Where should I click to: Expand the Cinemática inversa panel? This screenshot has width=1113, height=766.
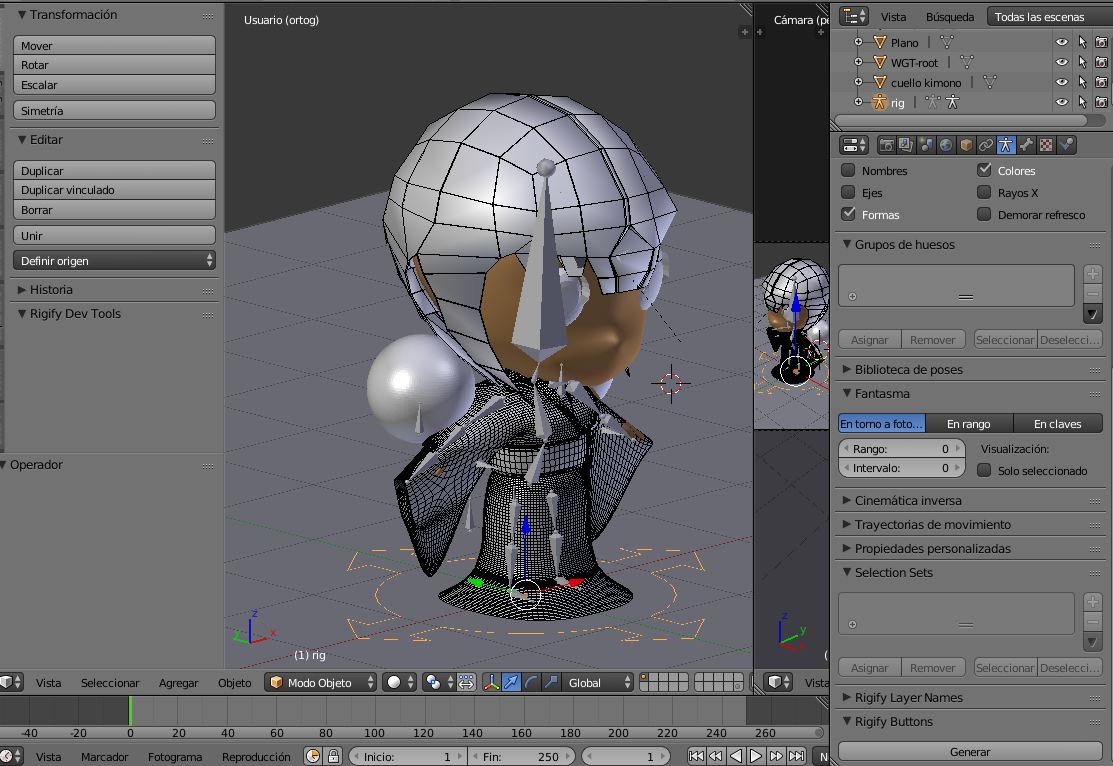tap(907, 500)
